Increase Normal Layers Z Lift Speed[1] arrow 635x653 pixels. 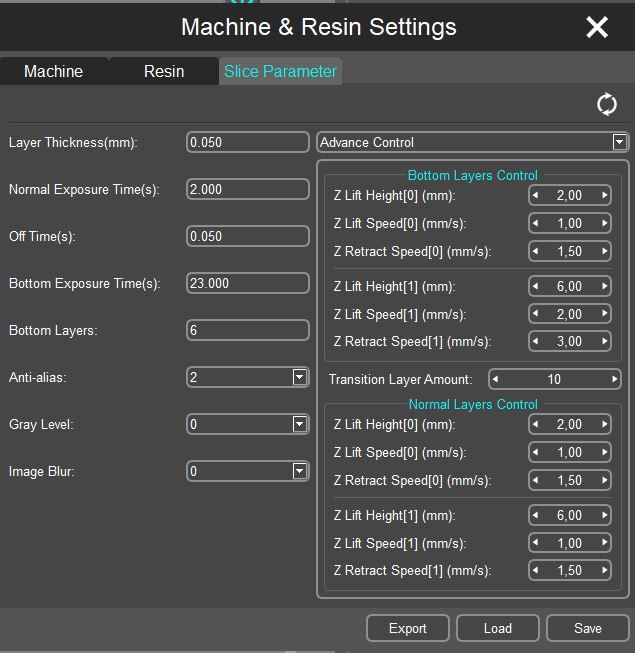pyautogui.click(x=605, y=544)
